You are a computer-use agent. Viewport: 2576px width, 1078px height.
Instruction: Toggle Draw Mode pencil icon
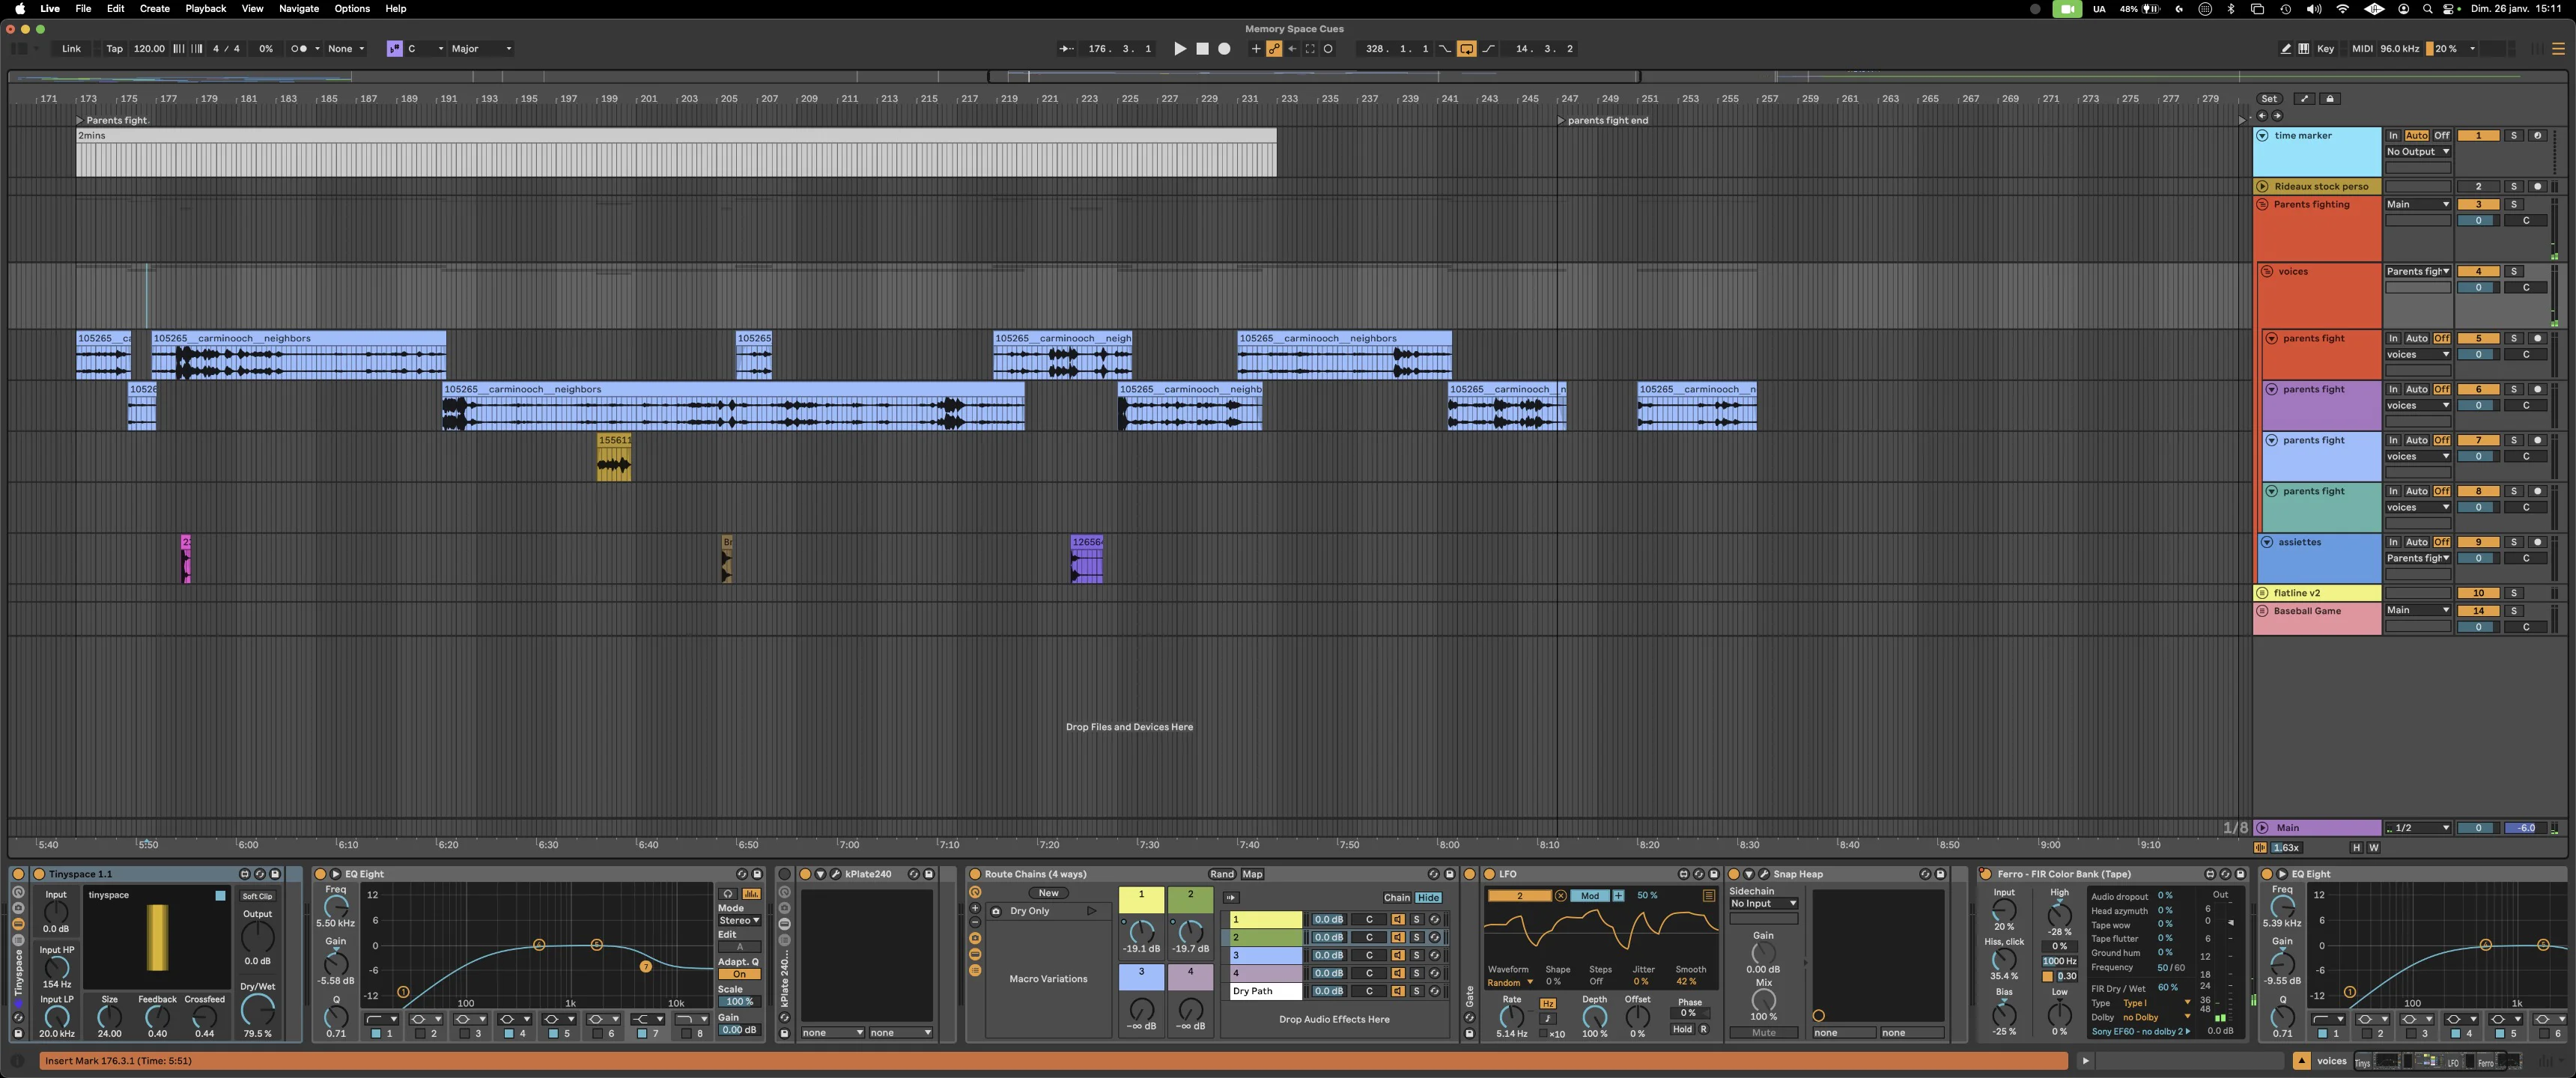pyautogui.click(x=2286, y=48)
